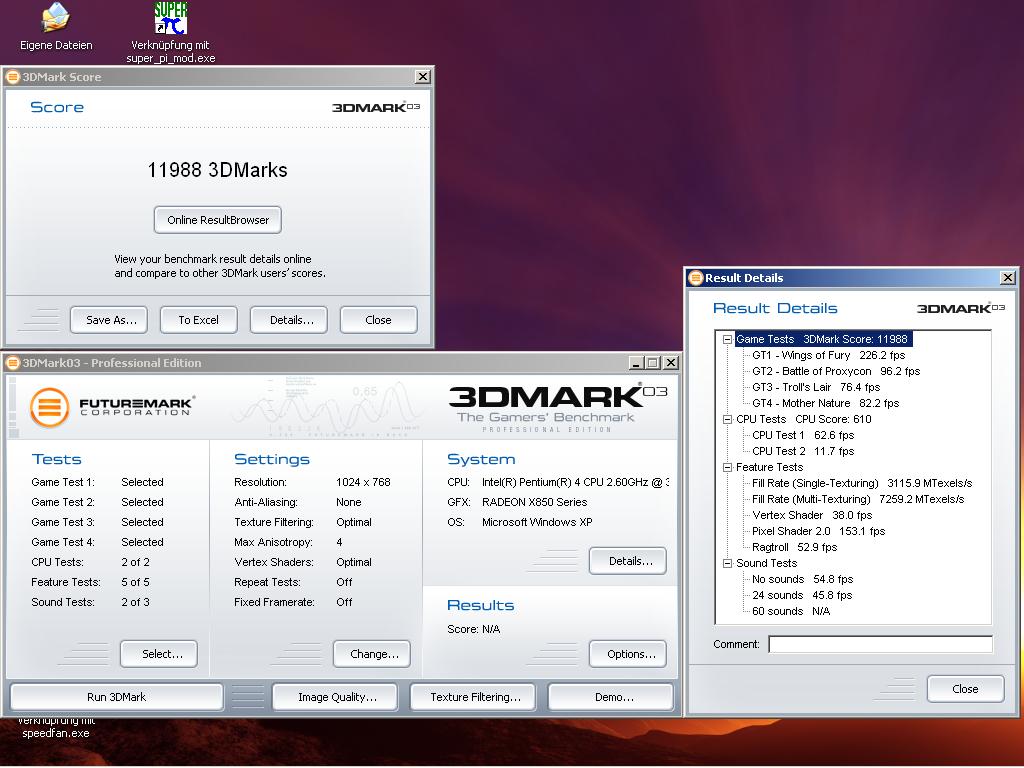Focus the Comment input field

pyautogui.click(x=880, y=645)
